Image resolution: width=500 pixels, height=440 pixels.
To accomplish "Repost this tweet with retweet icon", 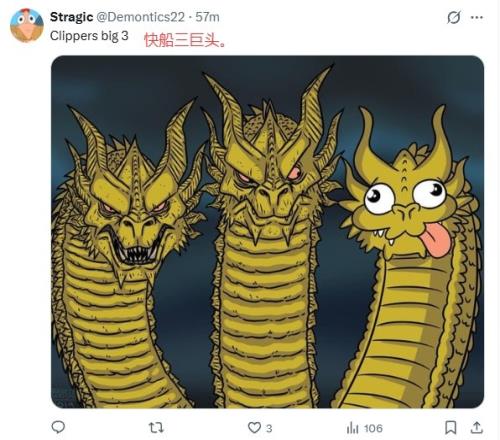I will click(156, 427).
